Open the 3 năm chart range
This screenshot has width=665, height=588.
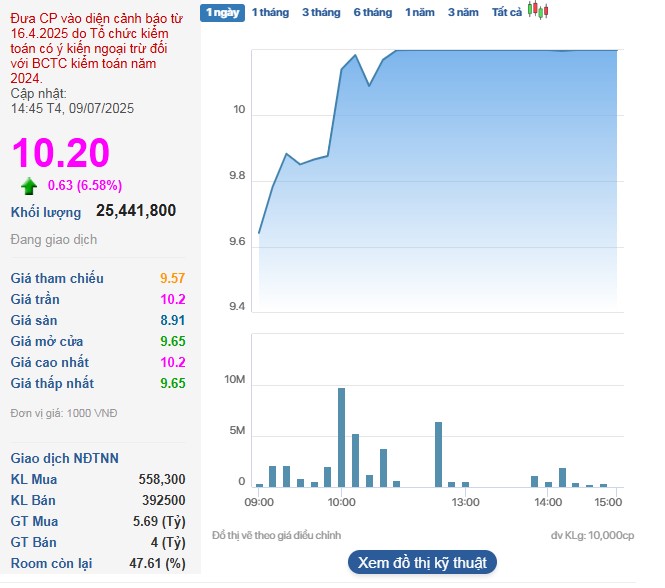(463, 12)
